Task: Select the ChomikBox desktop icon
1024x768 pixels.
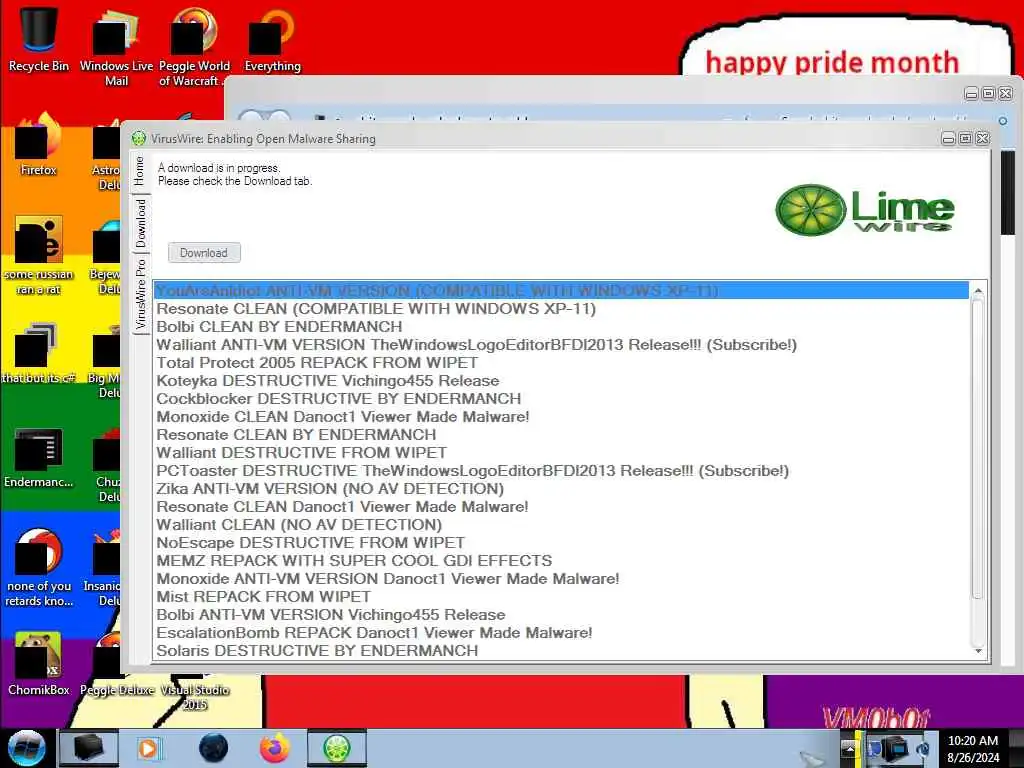Action: [39, 663]
